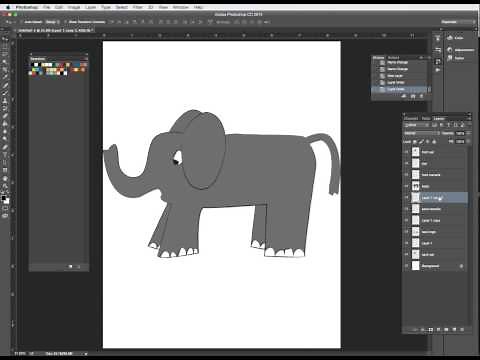Viewport: 480px width, 360px height.
Task: Select the background color swatch in toolbar
Action: [7, 201]
